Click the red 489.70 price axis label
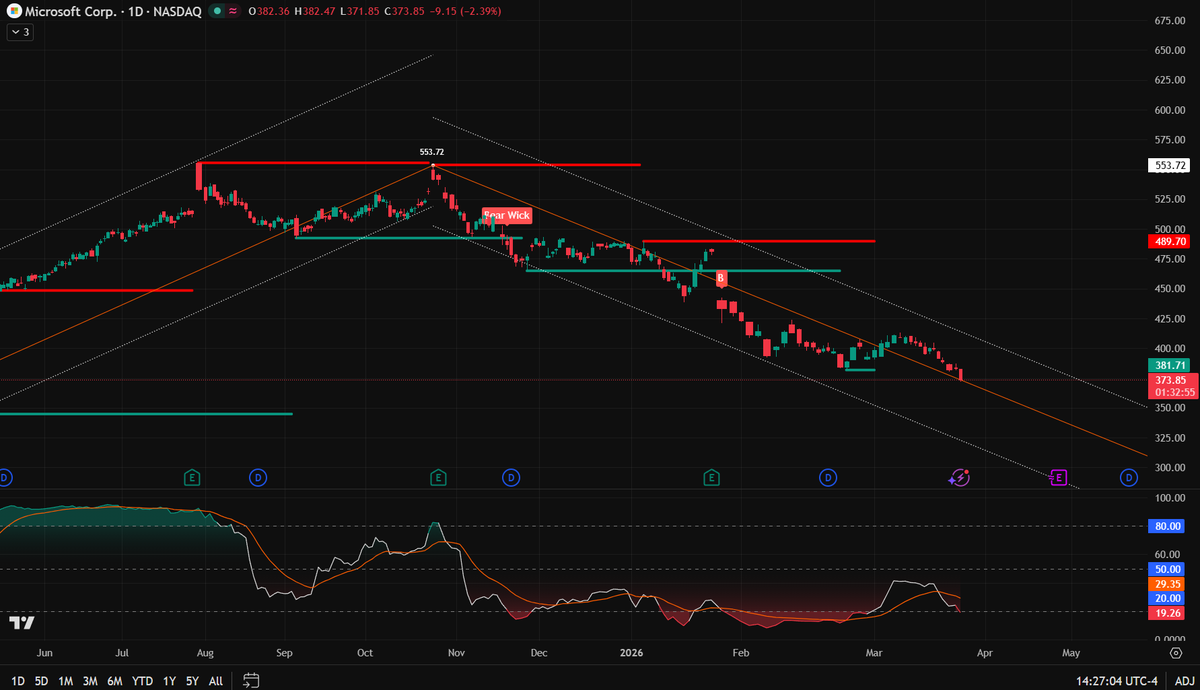Screen dimensions: 1200x690 1169,241
